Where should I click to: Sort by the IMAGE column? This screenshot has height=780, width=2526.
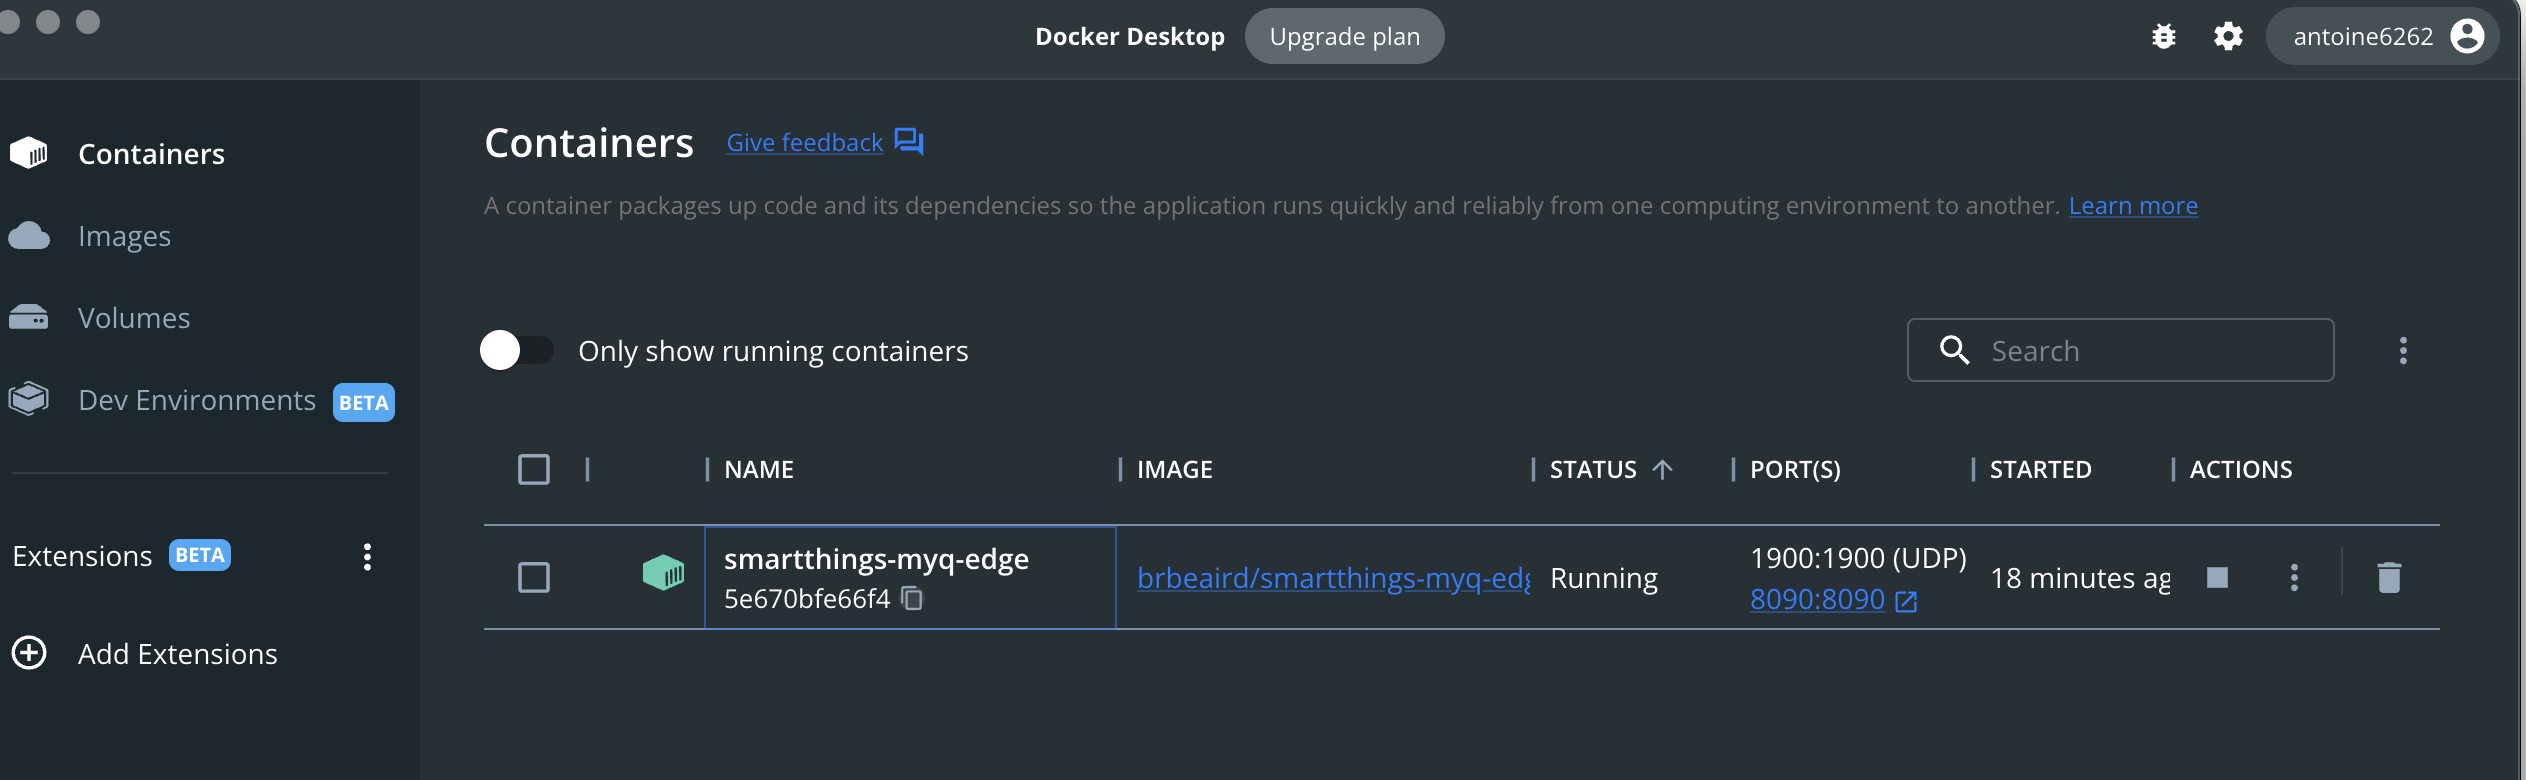(x=1174, y=469)
